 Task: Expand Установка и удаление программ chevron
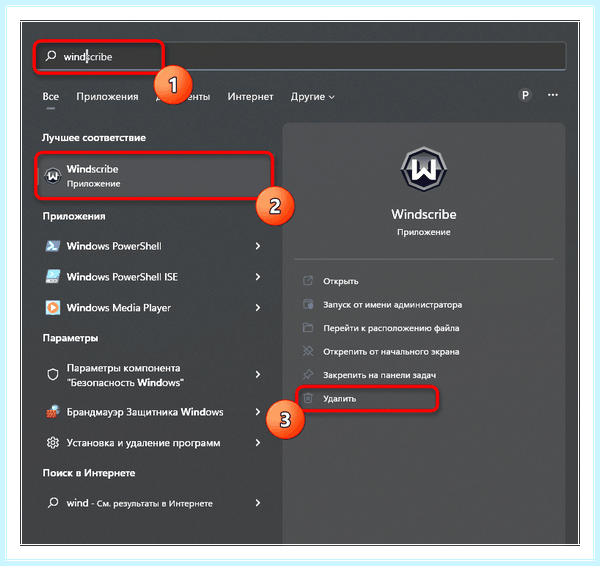[x=258, y=443]
